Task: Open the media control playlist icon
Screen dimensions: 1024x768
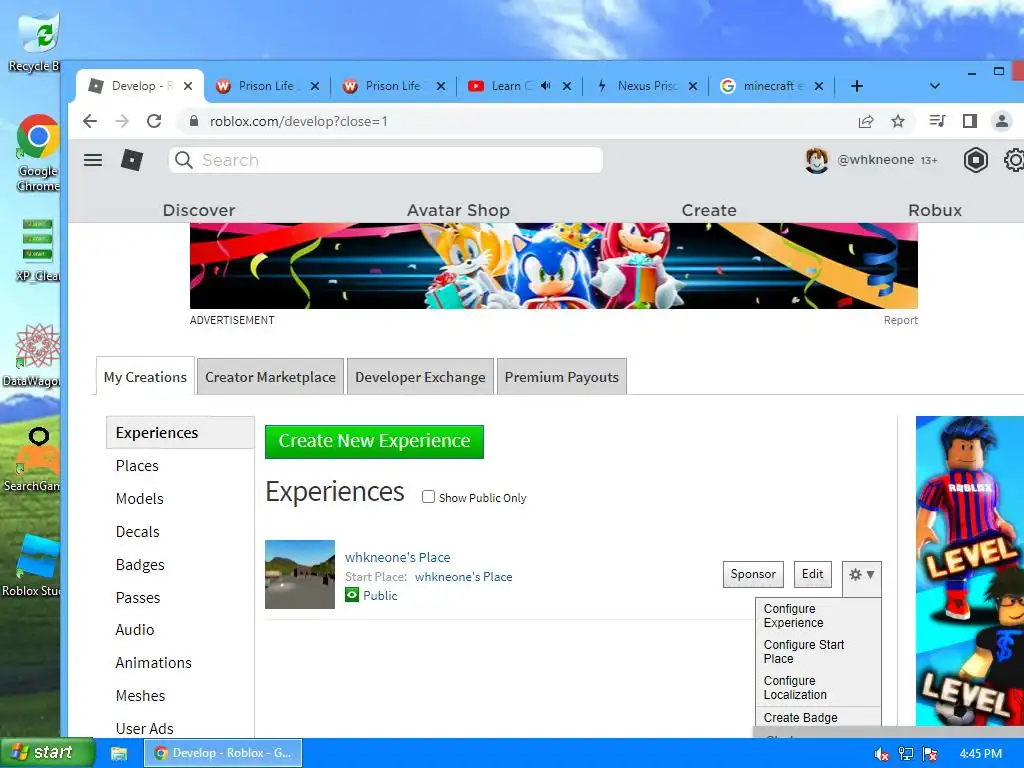Action: point(937,121)
